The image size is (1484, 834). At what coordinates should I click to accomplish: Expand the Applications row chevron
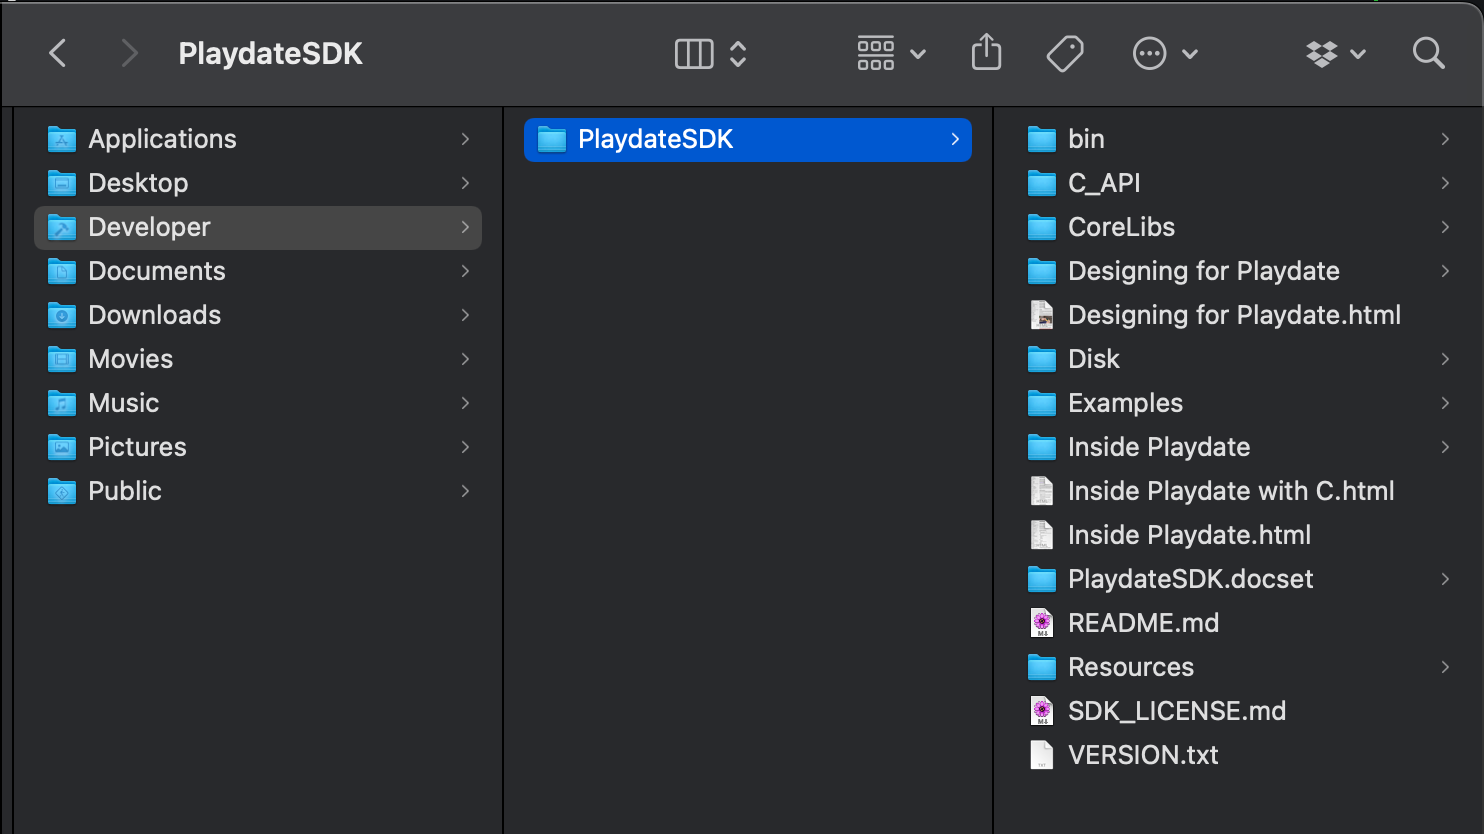click(465, 139)
